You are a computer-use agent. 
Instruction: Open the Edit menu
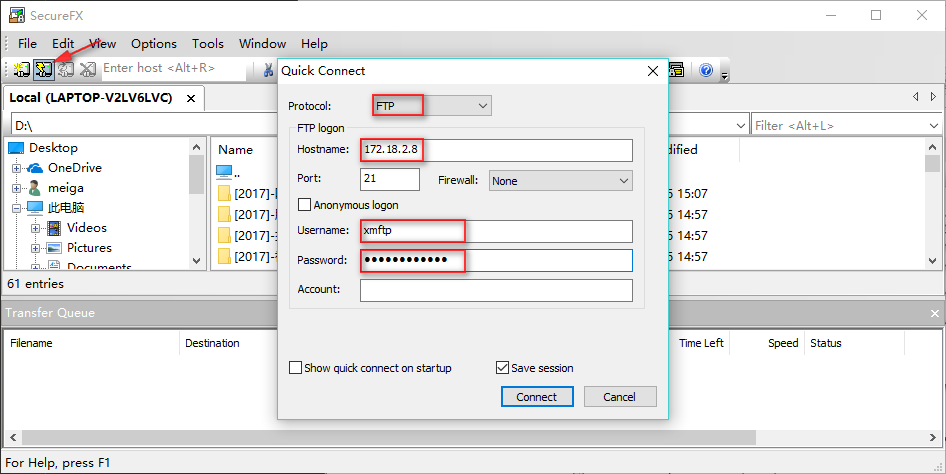63,43
